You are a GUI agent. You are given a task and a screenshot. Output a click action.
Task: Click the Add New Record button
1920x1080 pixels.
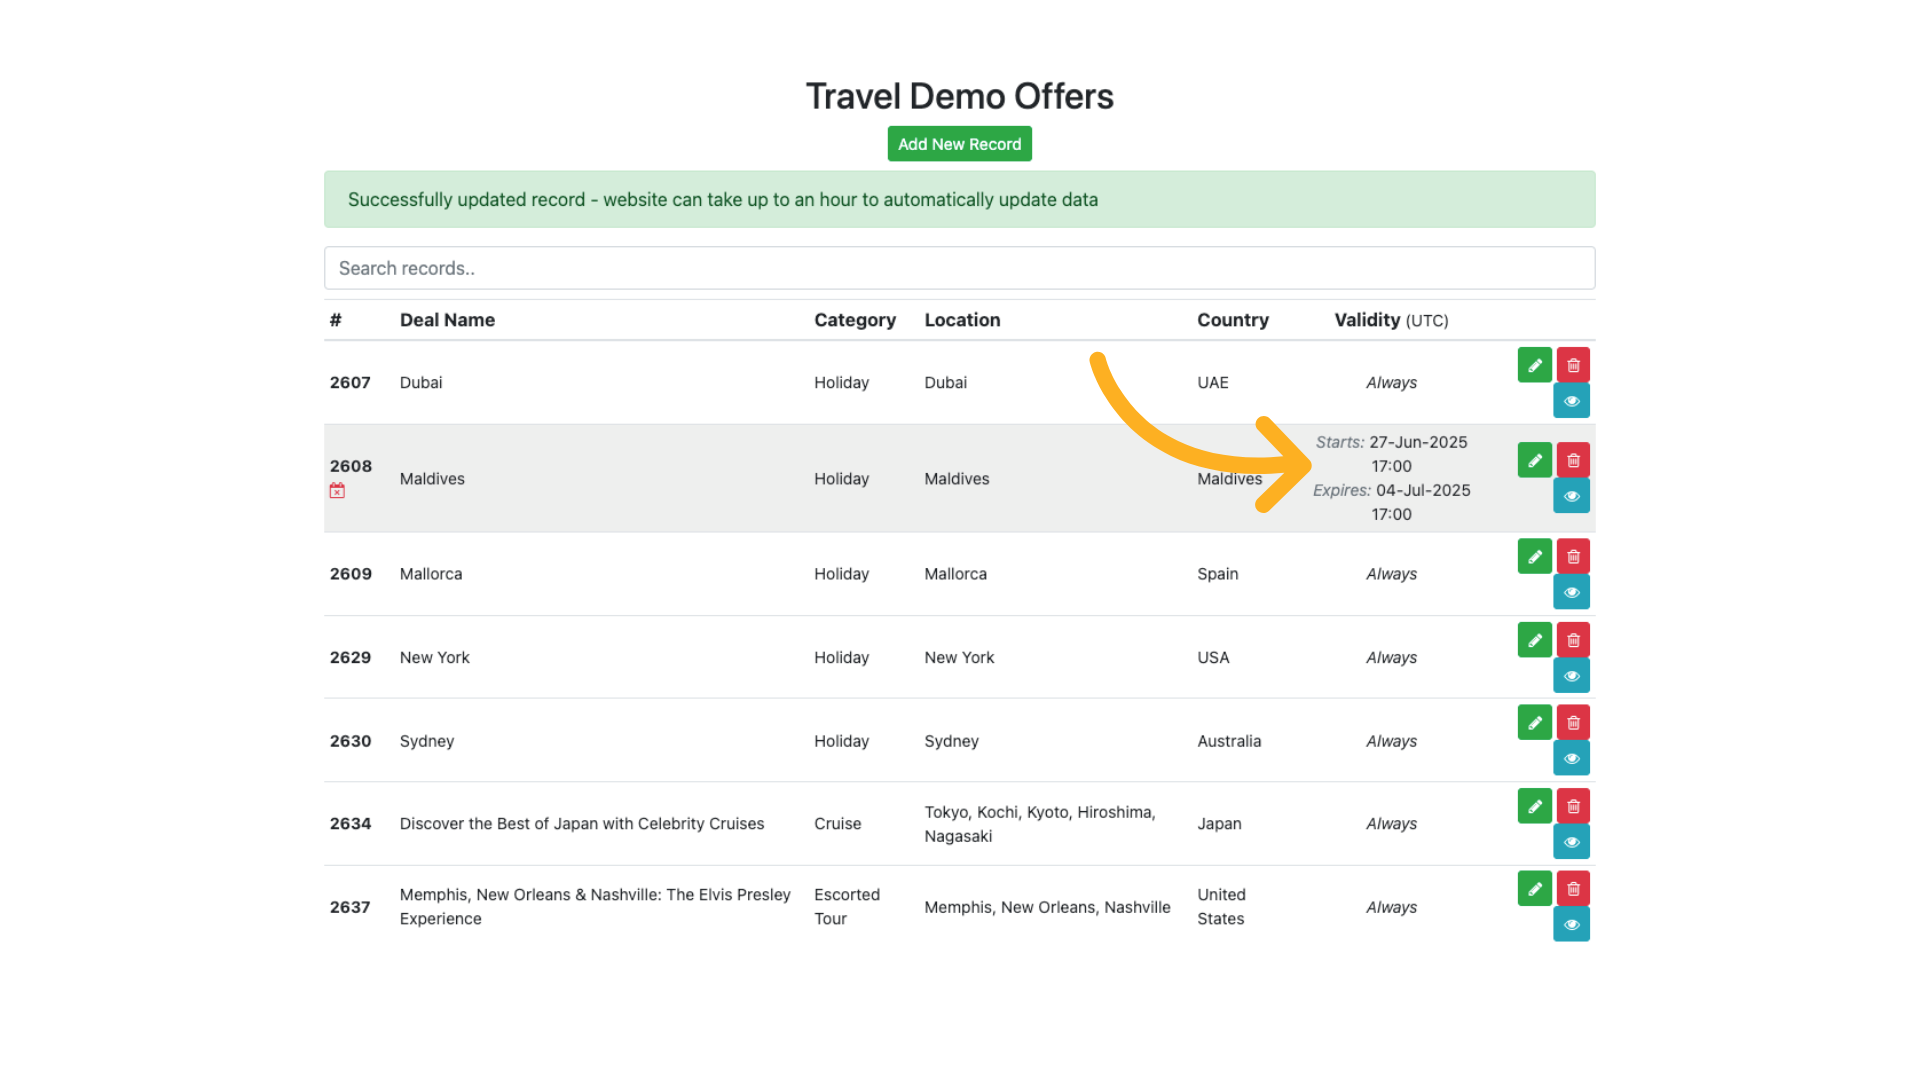959,143
